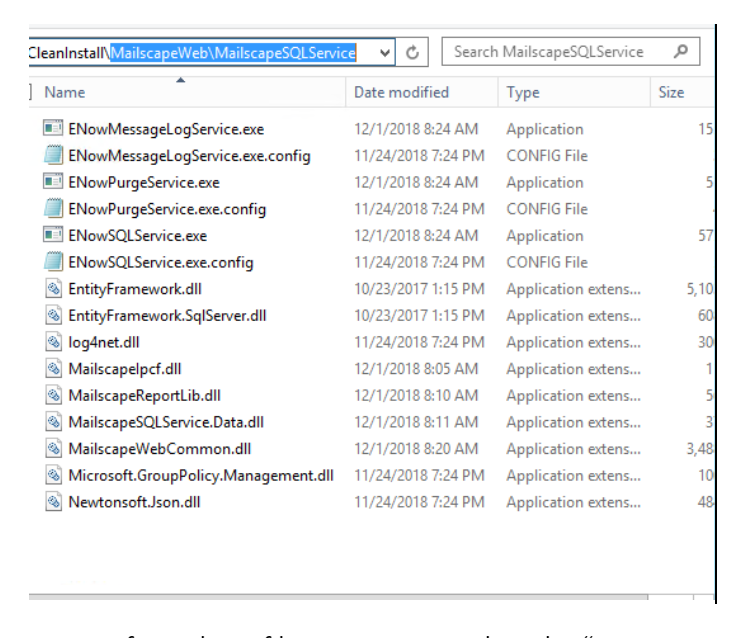The image size is (740, 638).
Task: Click date 10/23/2017 1:15 PM for EntityFramework.dll
Action: pos(420,289)
